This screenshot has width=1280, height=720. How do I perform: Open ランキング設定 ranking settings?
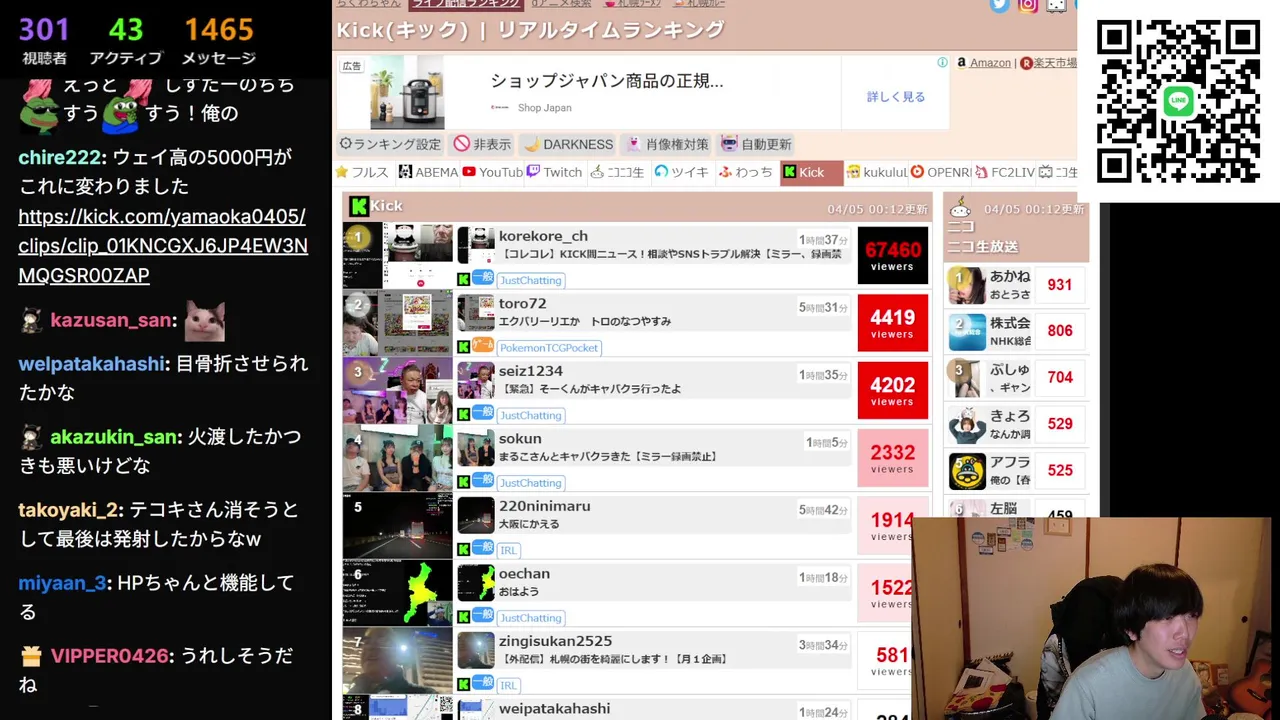[390, 144]
